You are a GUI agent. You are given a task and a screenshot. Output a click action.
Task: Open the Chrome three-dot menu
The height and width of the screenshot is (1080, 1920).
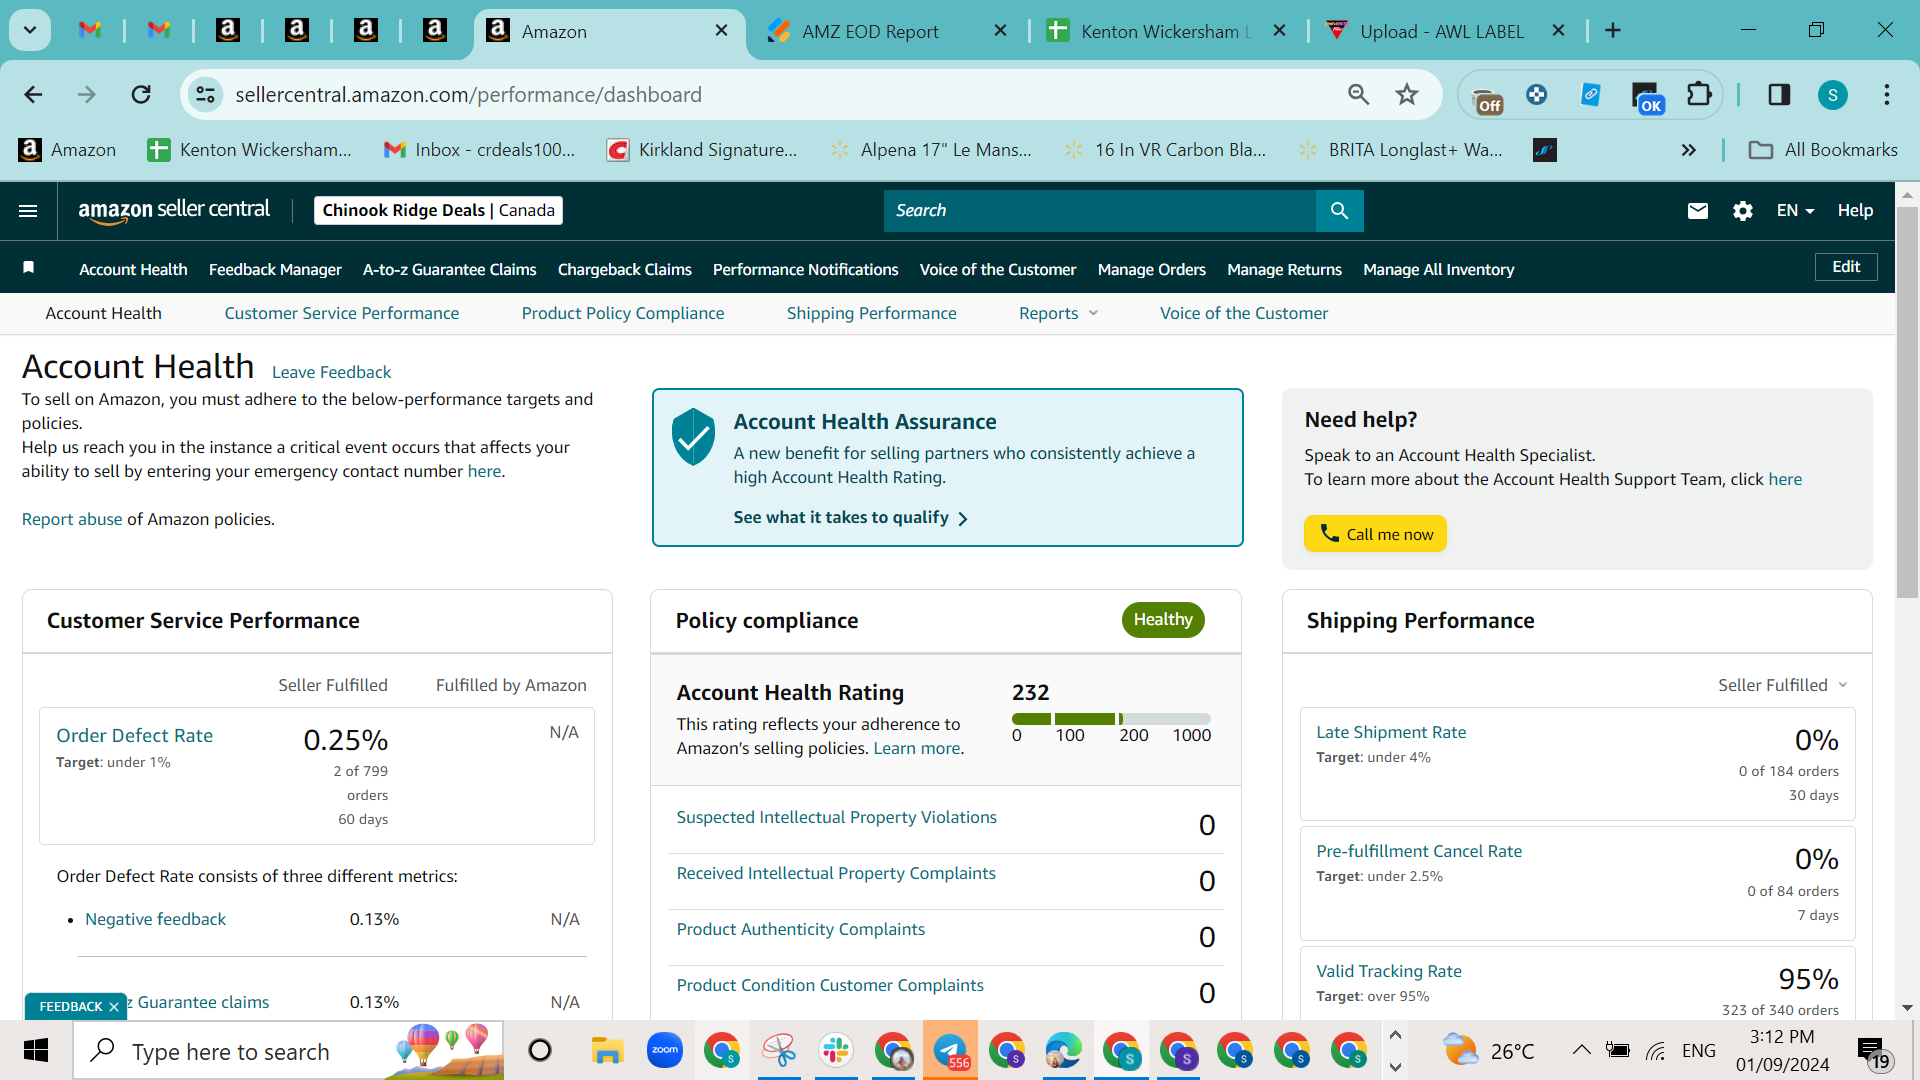pos(1887,95)
